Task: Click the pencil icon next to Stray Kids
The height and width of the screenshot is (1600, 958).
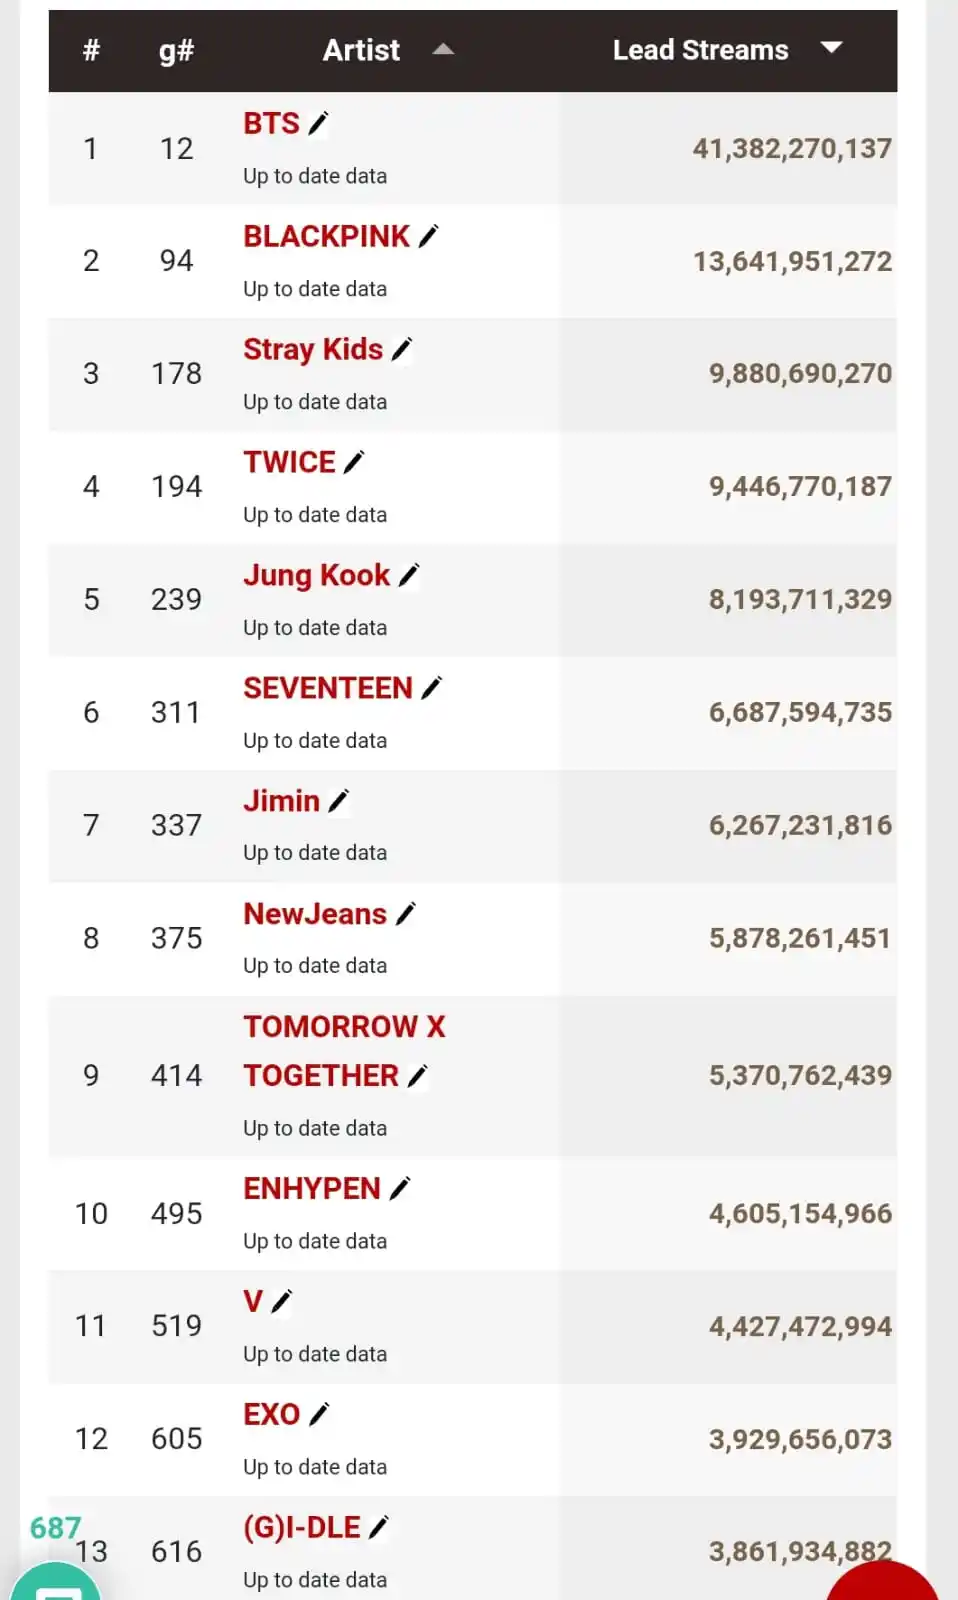Action: [x=401, y=350]
